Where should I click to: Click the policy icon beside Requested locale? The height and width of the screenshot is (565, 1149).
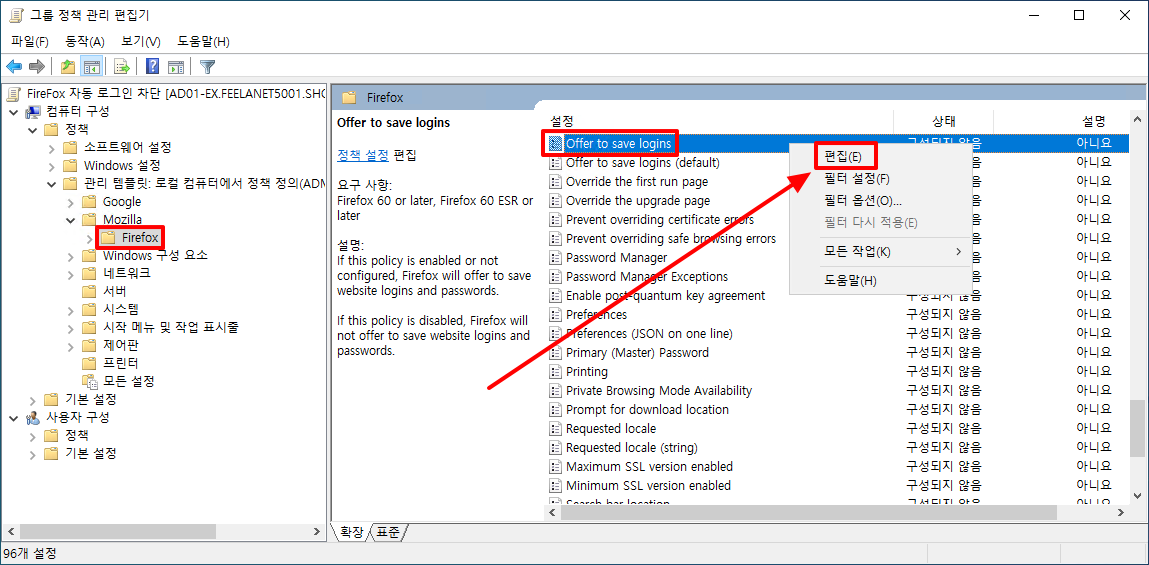pos(555,429)
